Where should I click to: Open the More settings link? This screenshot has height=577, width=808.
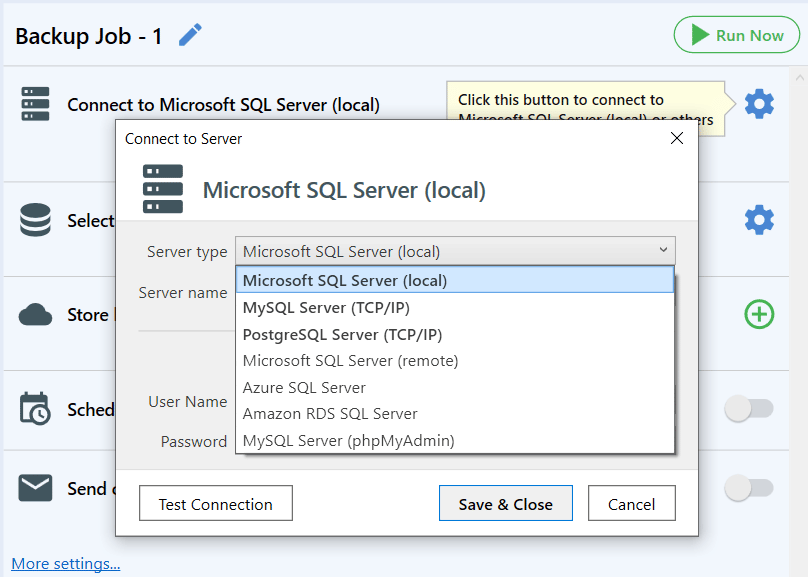coord(66,564)
